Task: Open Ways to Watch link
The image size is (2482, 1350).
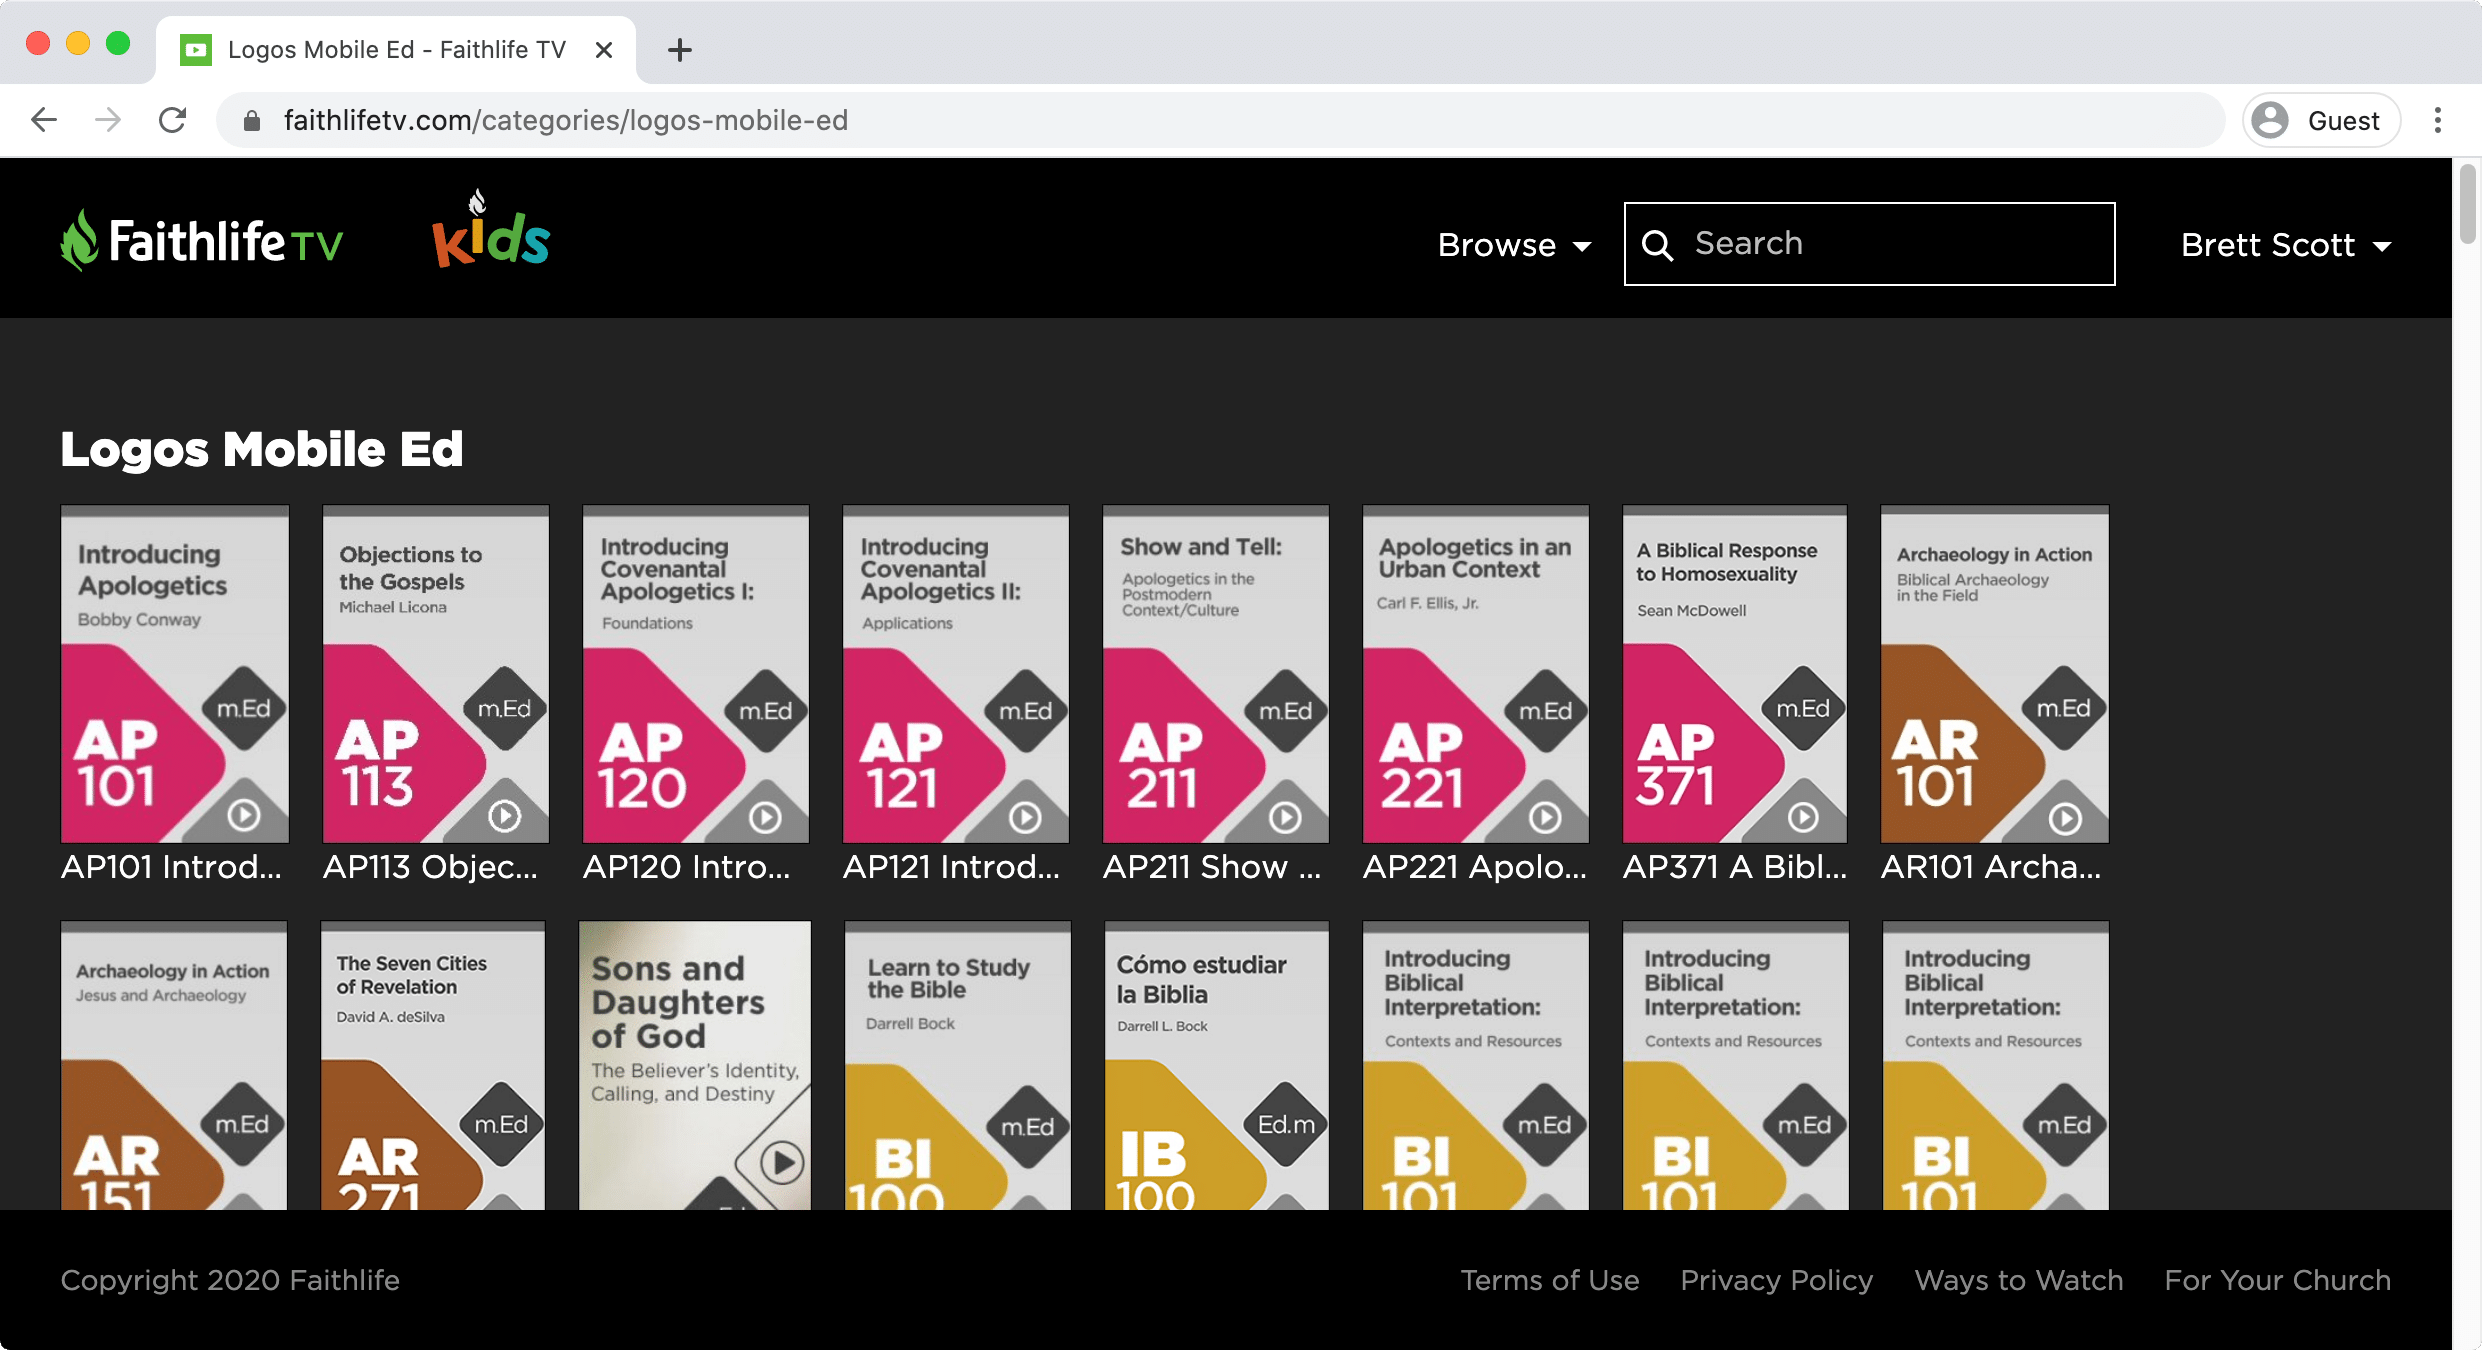Action: pyautogui.click(x=2019, y=1280)
